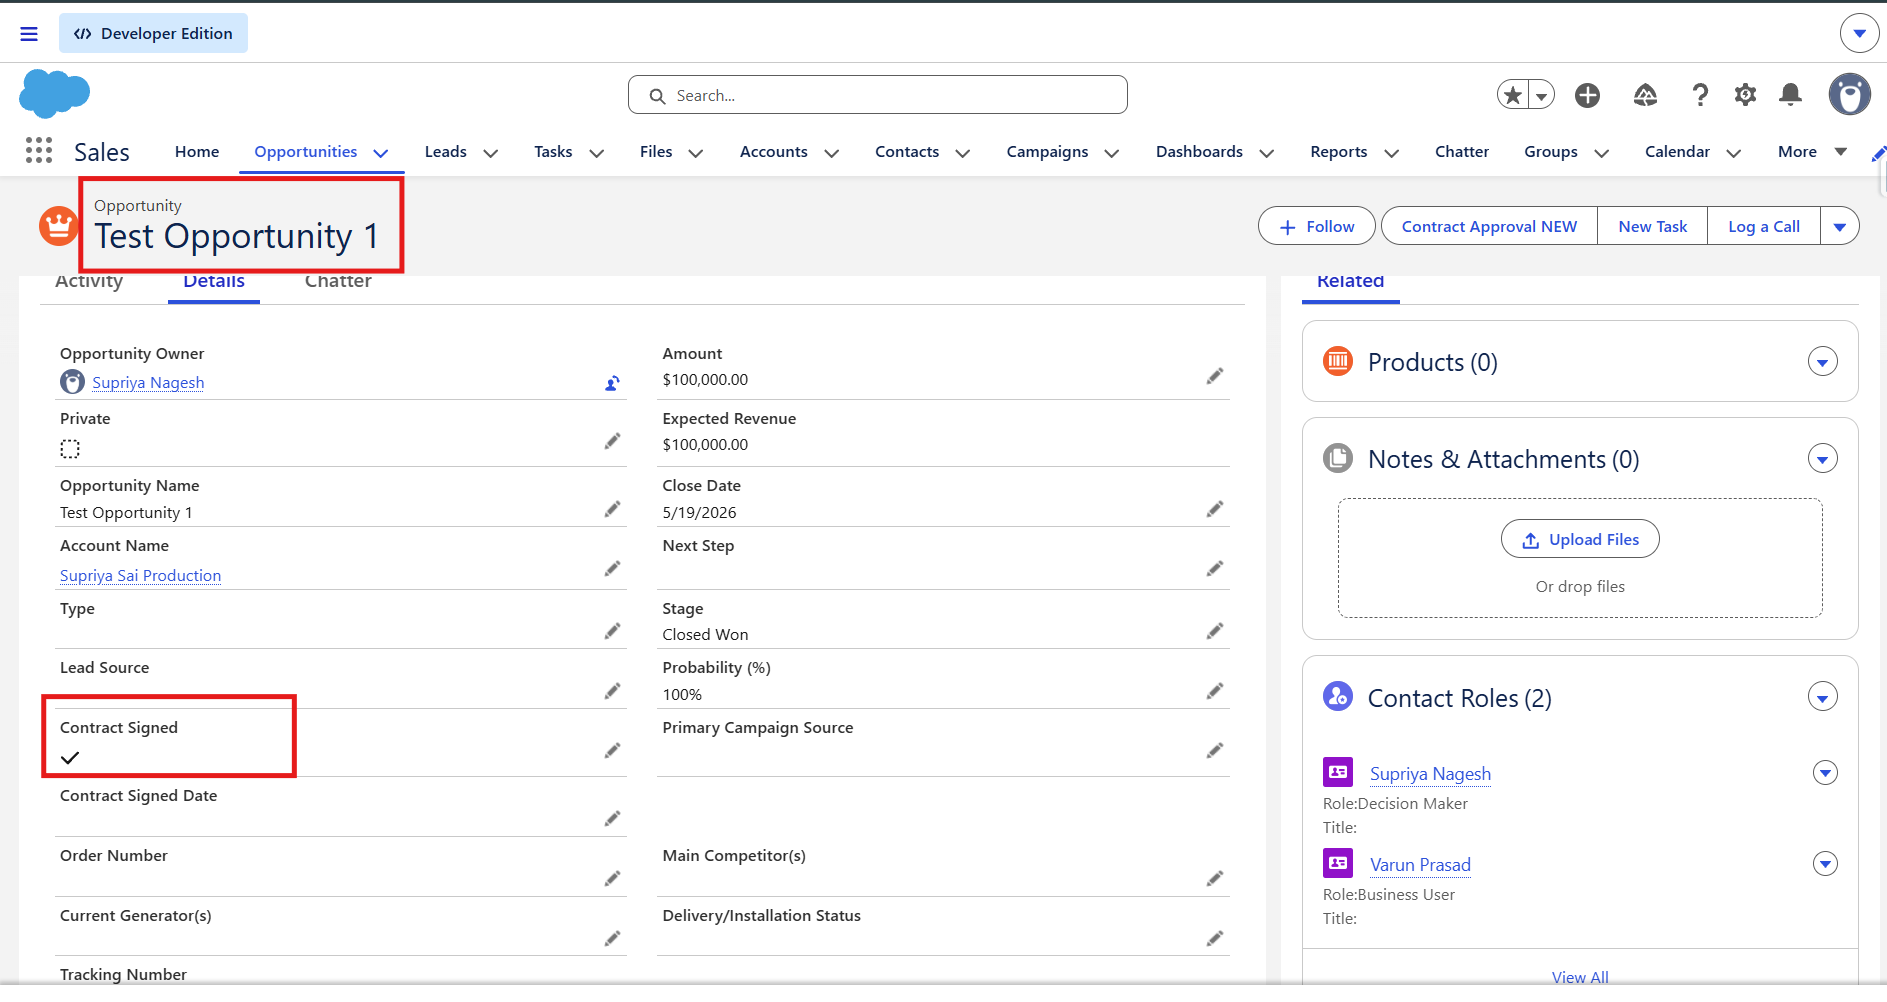Viewport: 1887px width, 1002px height.
Task: Edit the Stage pencil icon
Action: 1214,631
